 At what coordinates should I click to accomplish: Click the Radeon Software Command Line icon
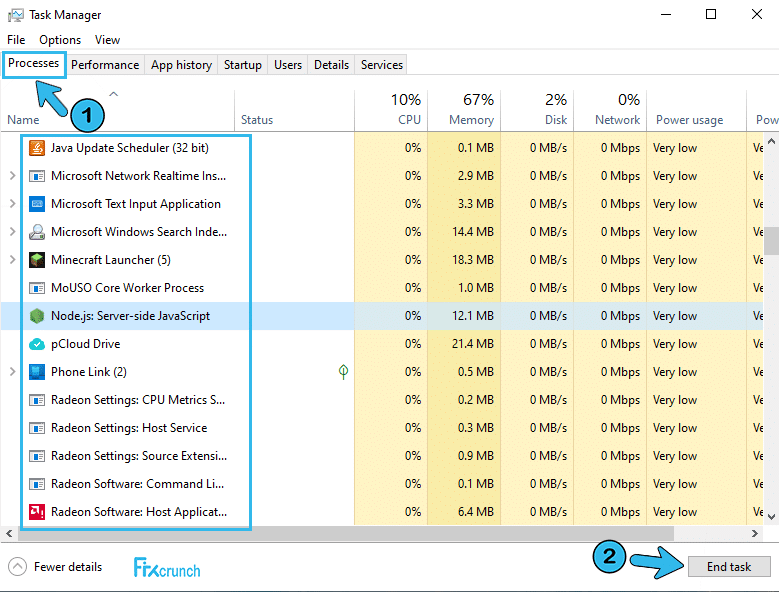(37, 484)
